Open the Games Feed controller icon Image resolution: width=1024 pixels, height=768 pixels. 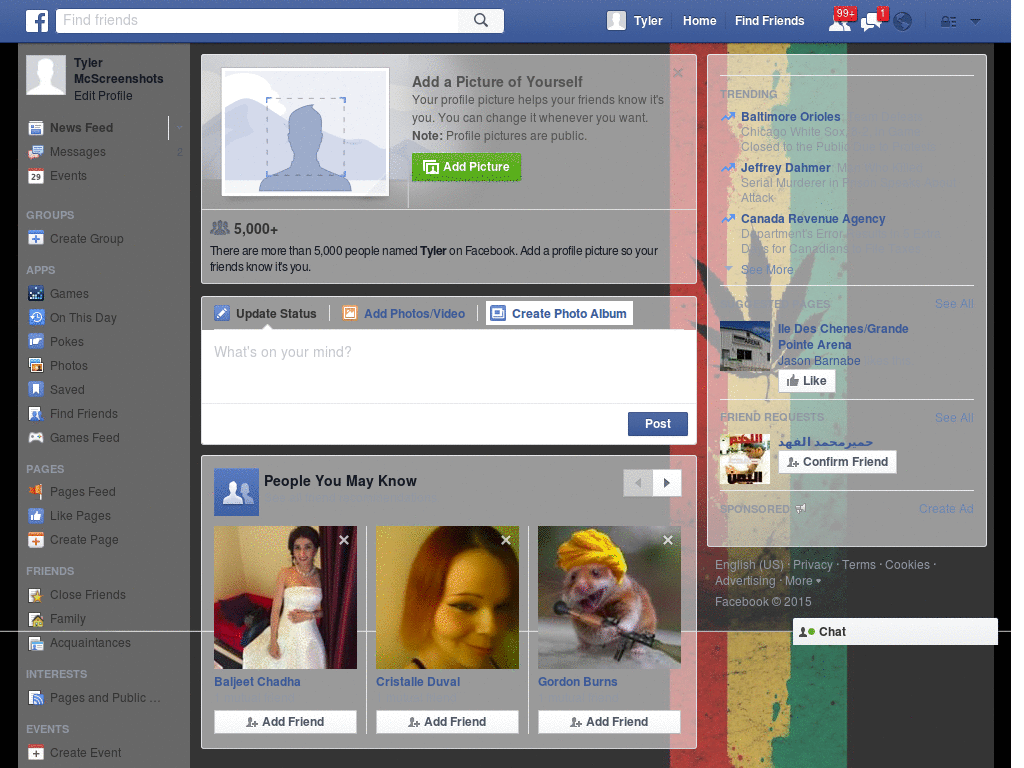(x=35, y=438)
